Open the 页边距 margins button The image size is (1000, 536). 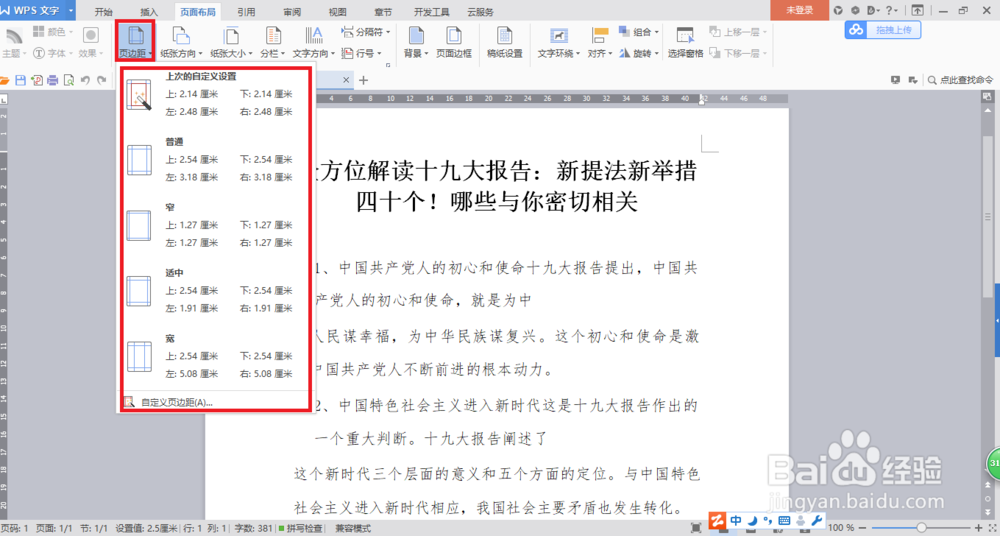[x=135, y=42]
